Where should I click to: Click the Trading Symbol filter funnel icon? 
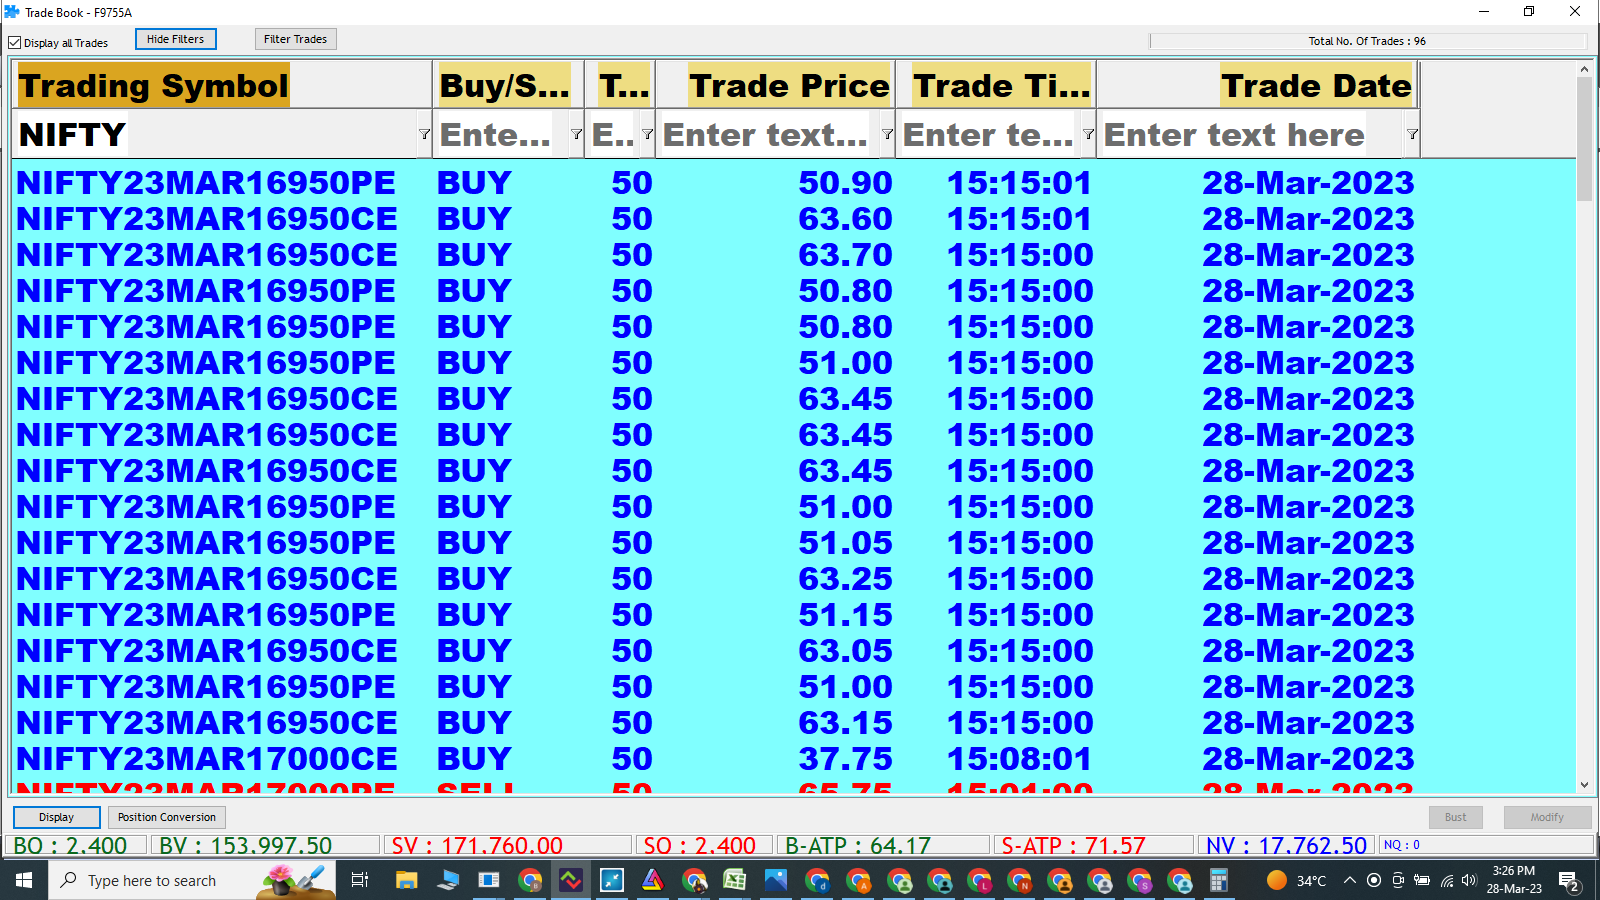click(424, 134)
